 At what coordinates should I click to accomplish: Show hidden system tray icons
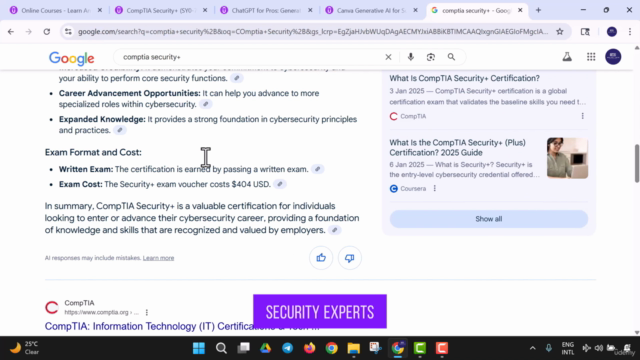coord(532,348)
